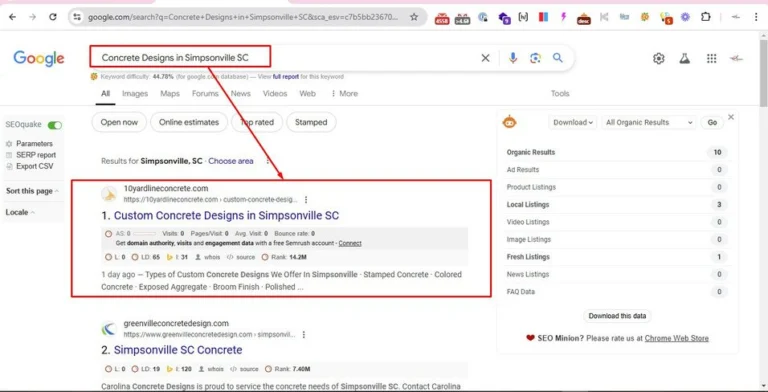Reload the current page
This screenshot has height=392, width=768.
point(53,17)
